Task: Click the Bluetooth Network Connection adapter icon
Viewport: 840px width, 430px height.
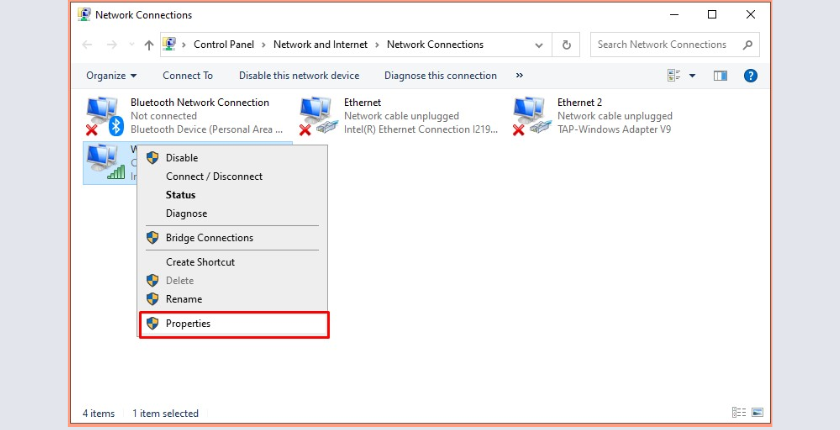Action: (104, 116)
